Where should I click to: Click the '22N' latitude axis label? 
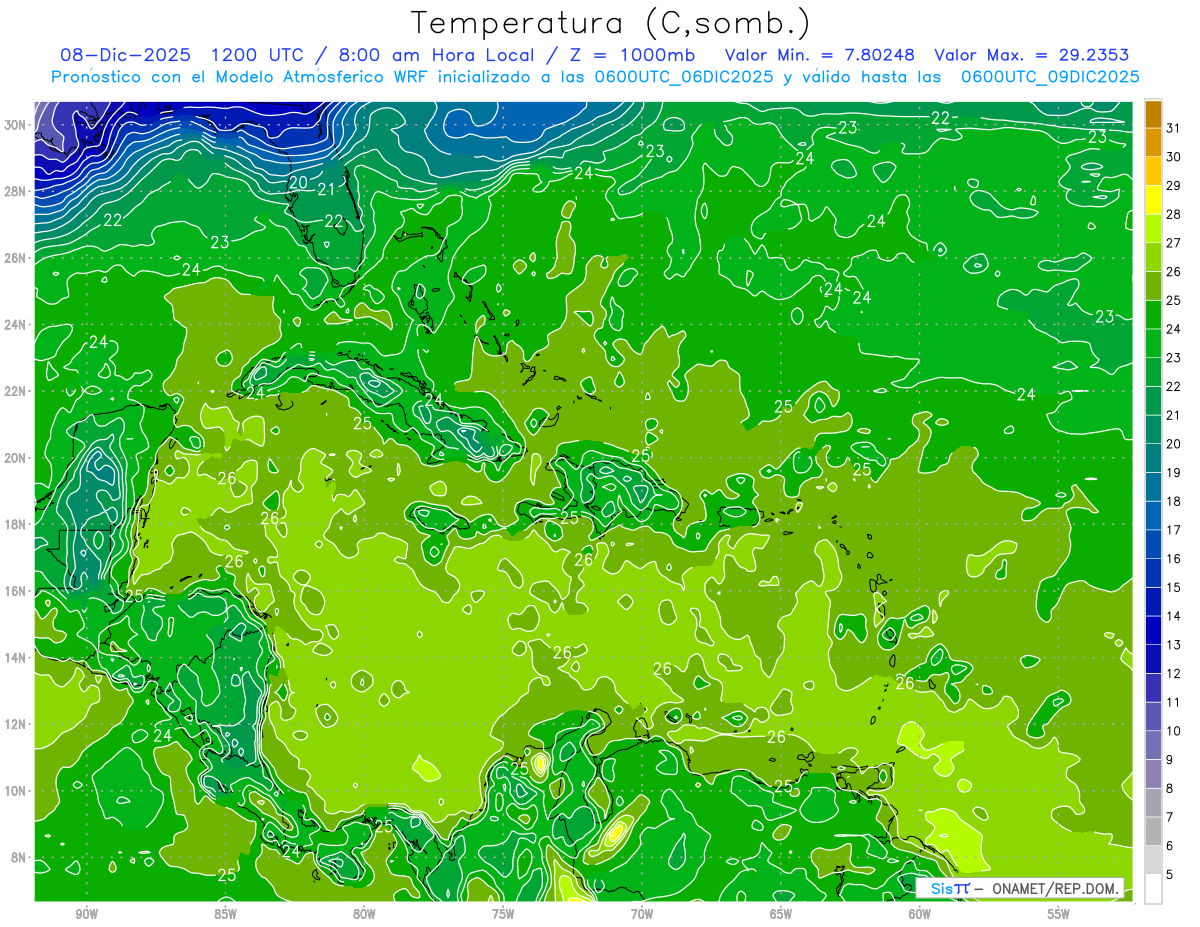tap(15, 391)
